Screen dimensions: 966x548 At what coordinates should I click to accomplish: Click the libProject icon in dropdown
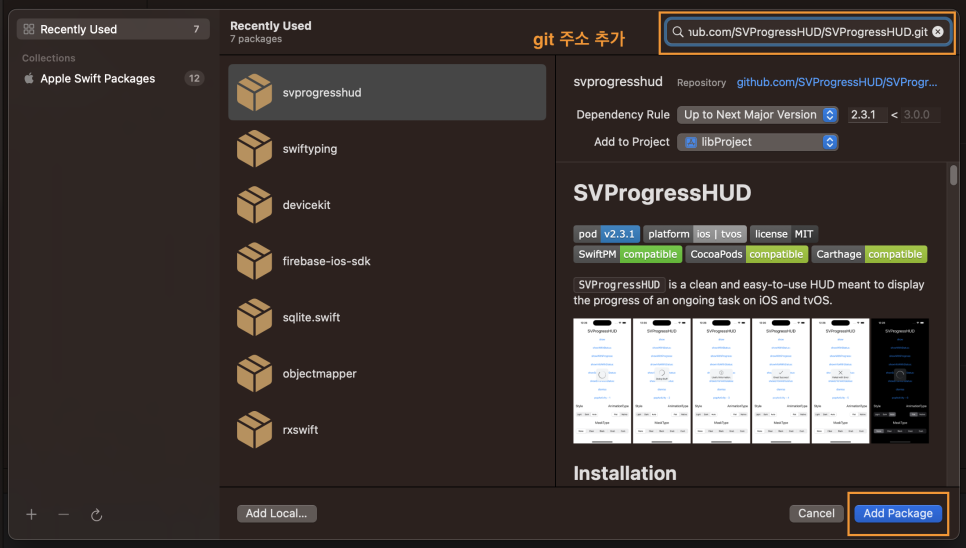pyautogui.click(x=691, y=142)
